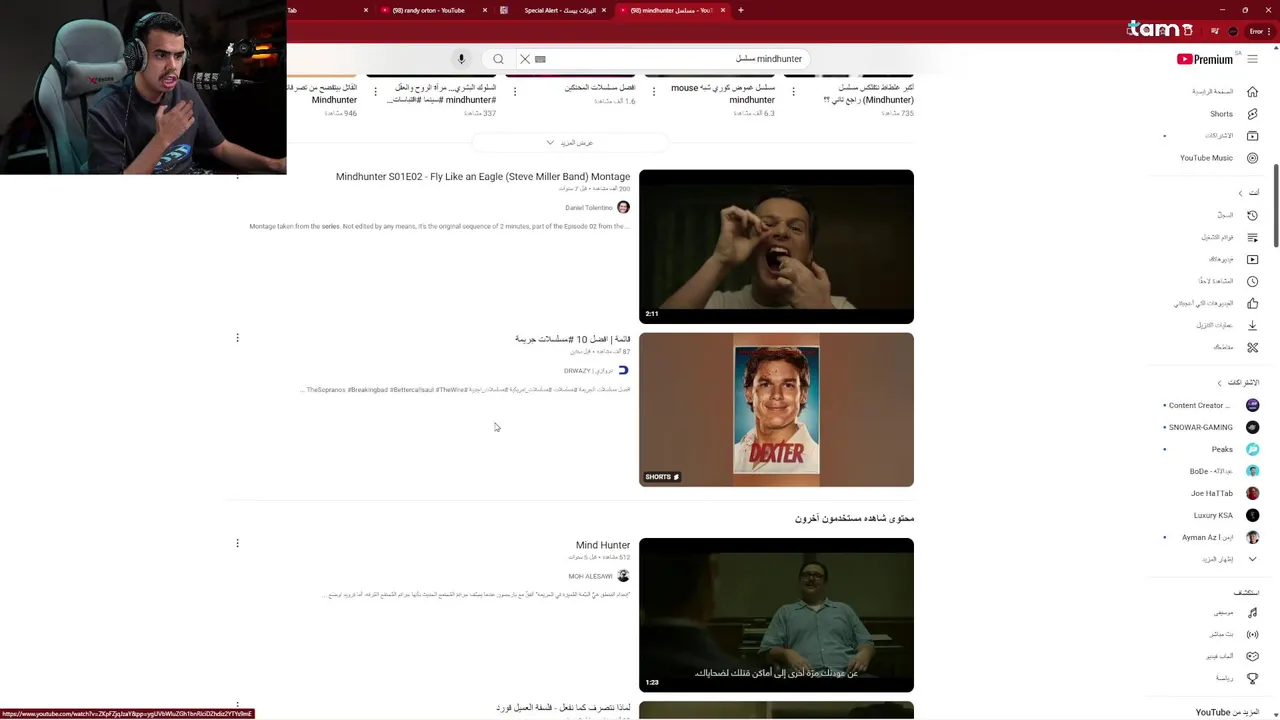Image resolution: width=1280 pixels, height=720 pixels.
Task: Open Liked videos in the sidebar
Action: pyautogui.click(x=1252, y=303)
